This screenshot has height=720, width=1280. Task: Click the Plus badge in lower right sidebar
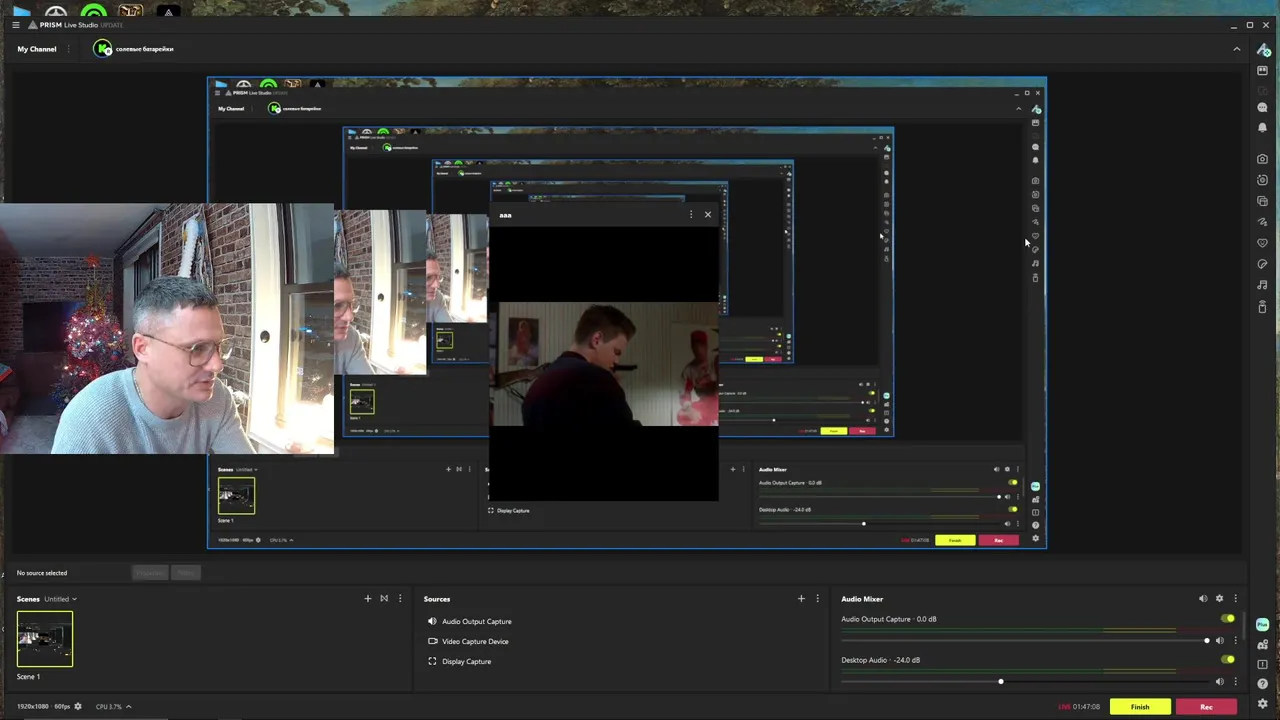pos(1262,625)
